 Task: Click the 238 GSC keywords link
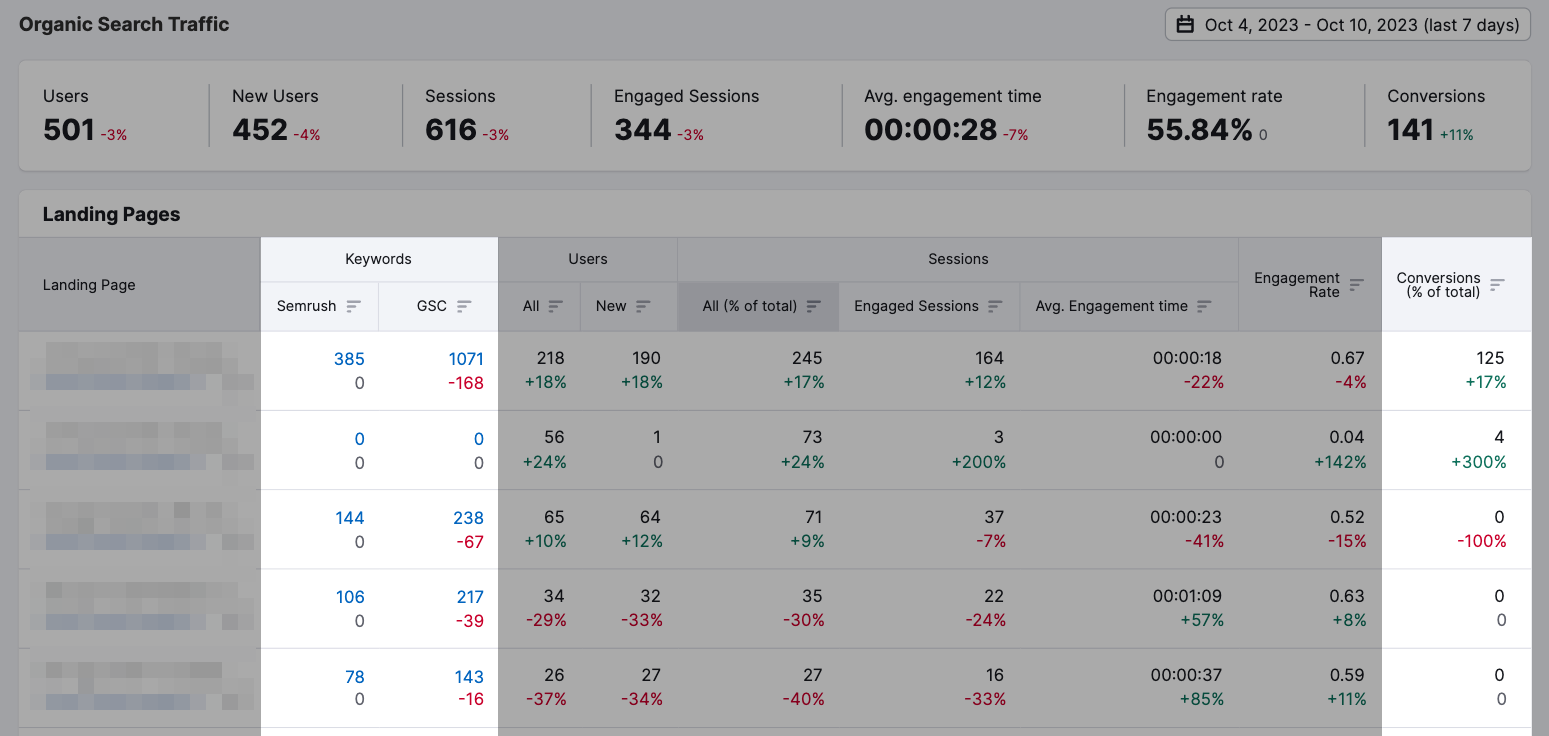point(466,517)
